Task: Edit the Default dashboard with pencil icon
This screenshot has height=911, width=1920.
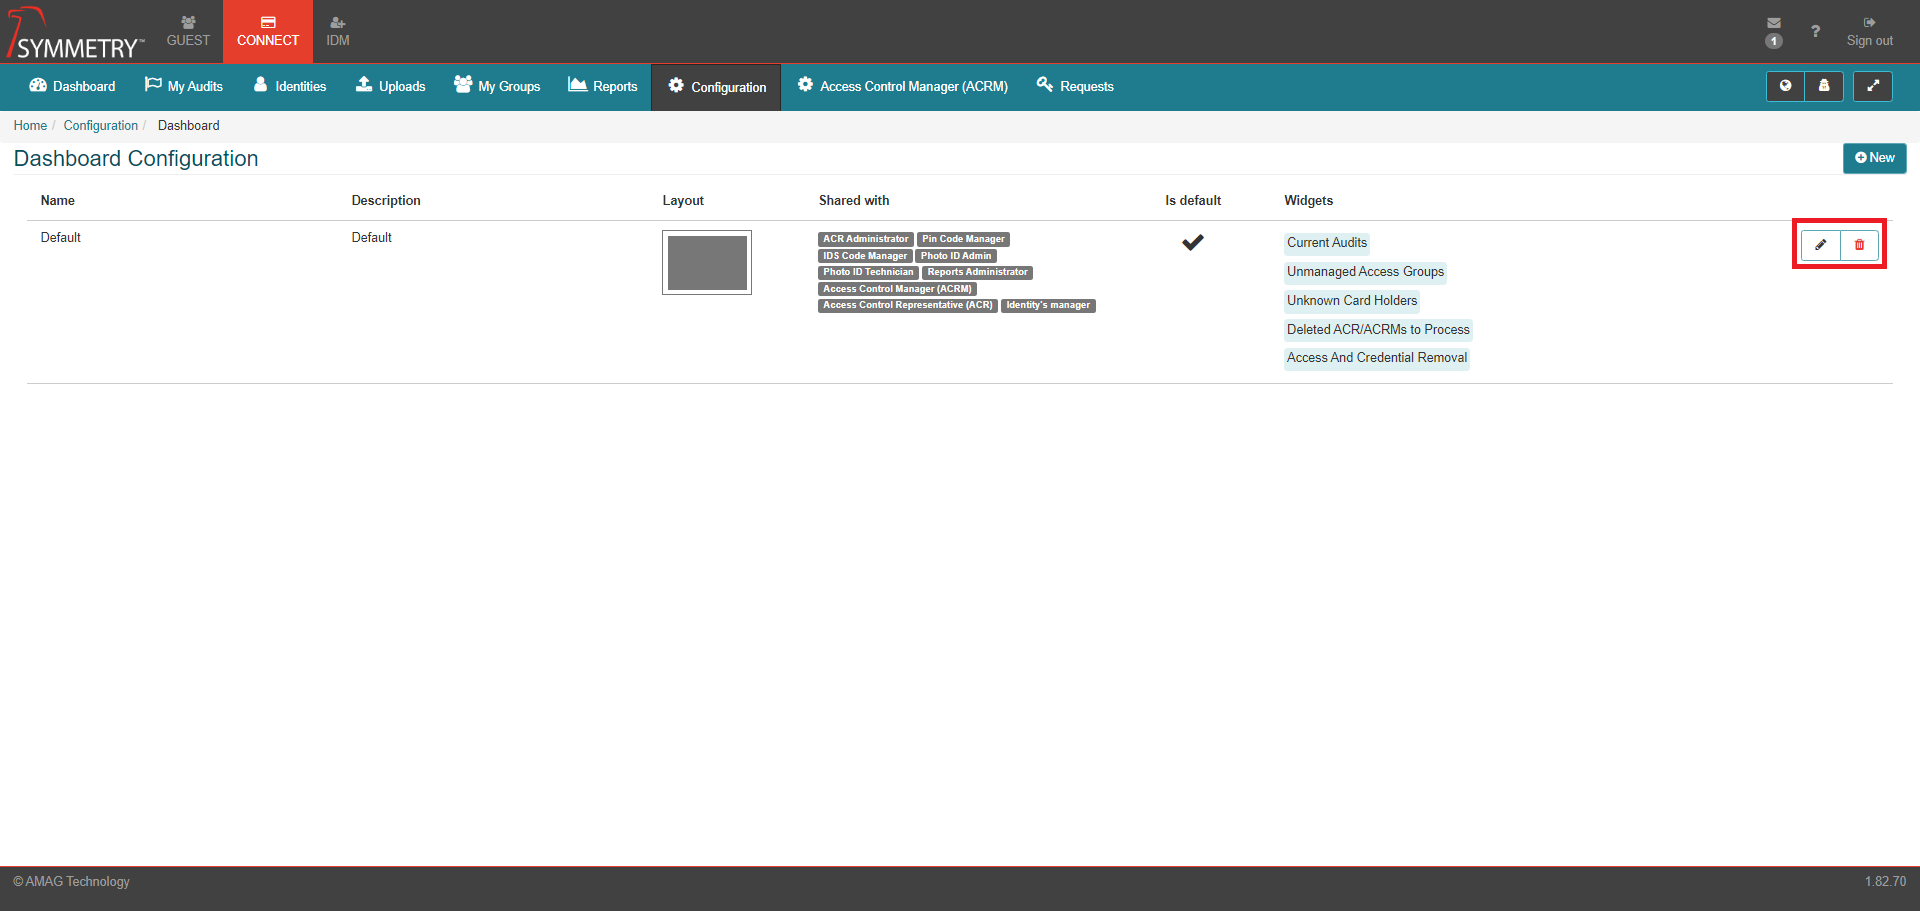Action: click(x=1820, y=245)
